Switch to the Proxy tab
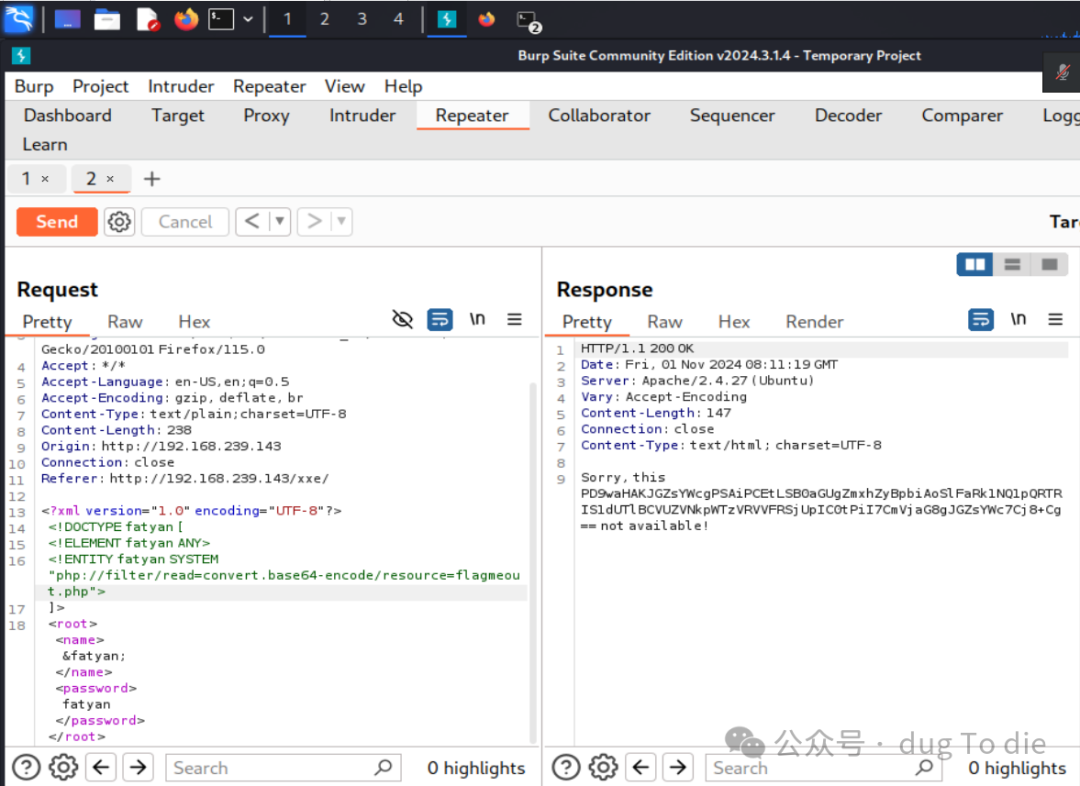Image resolution: width=1080 pixels, height=786 pixels. tap(266, 115)
